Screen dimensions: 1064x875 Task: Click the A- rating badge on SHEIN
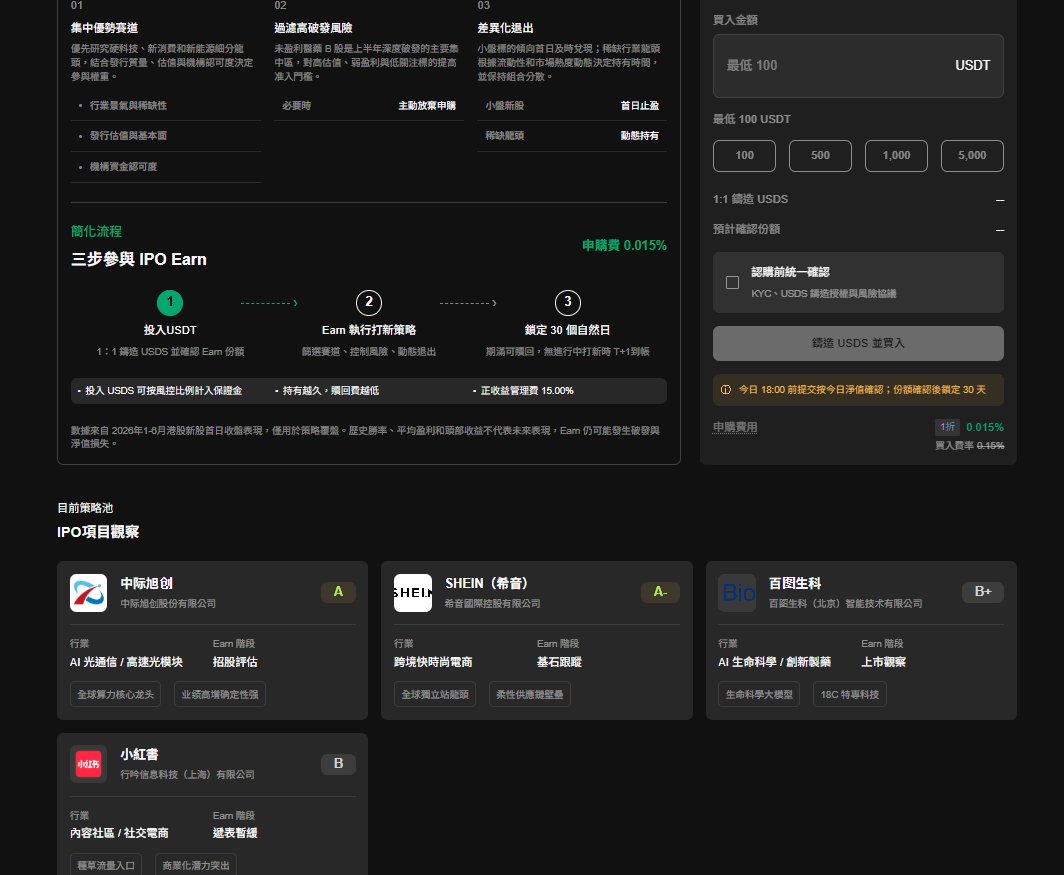[660, 592]
